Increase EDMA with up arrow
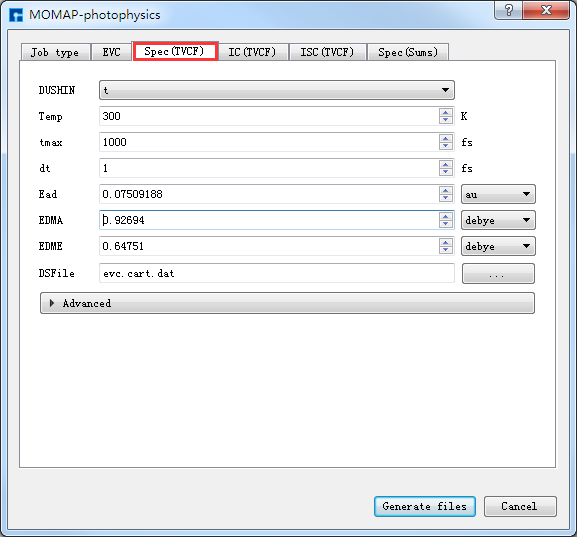The height and width of the screenshot is (537, 577). pyautogui.click(x=446, y=216)
